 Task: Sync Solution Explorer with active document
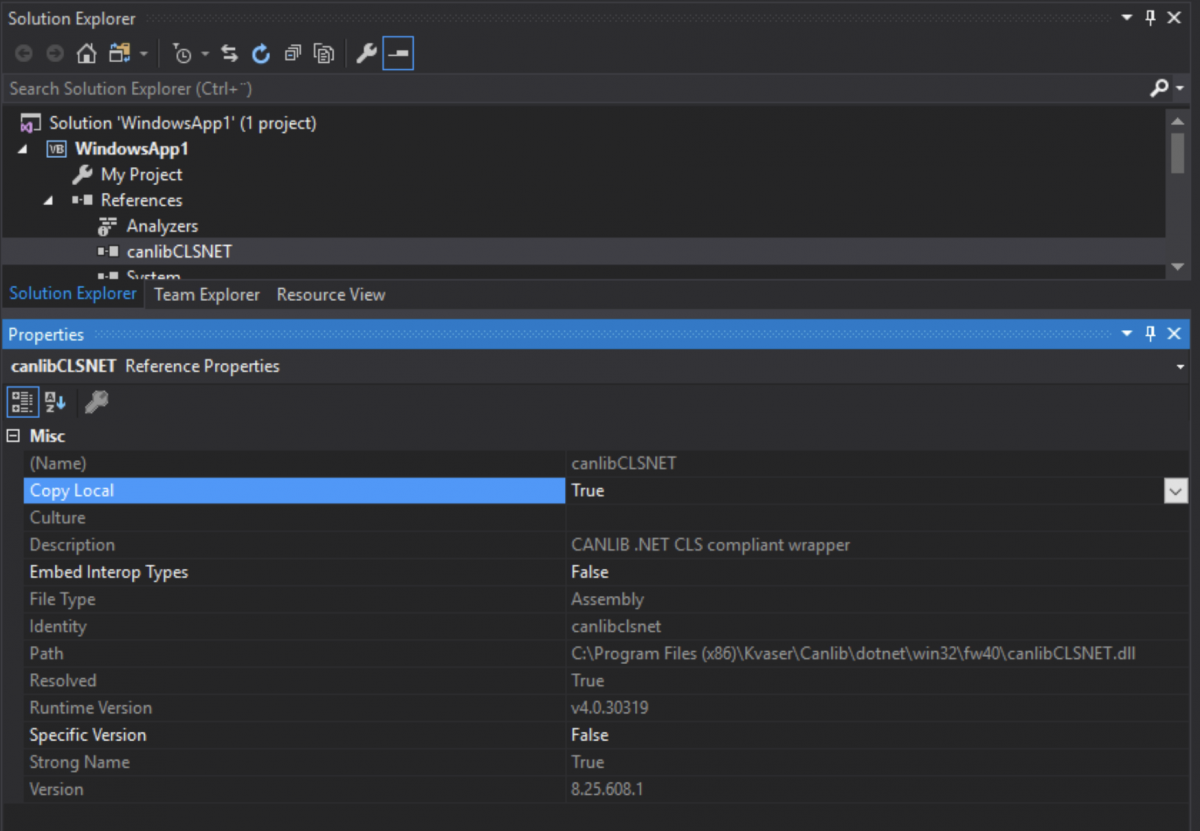229,53
